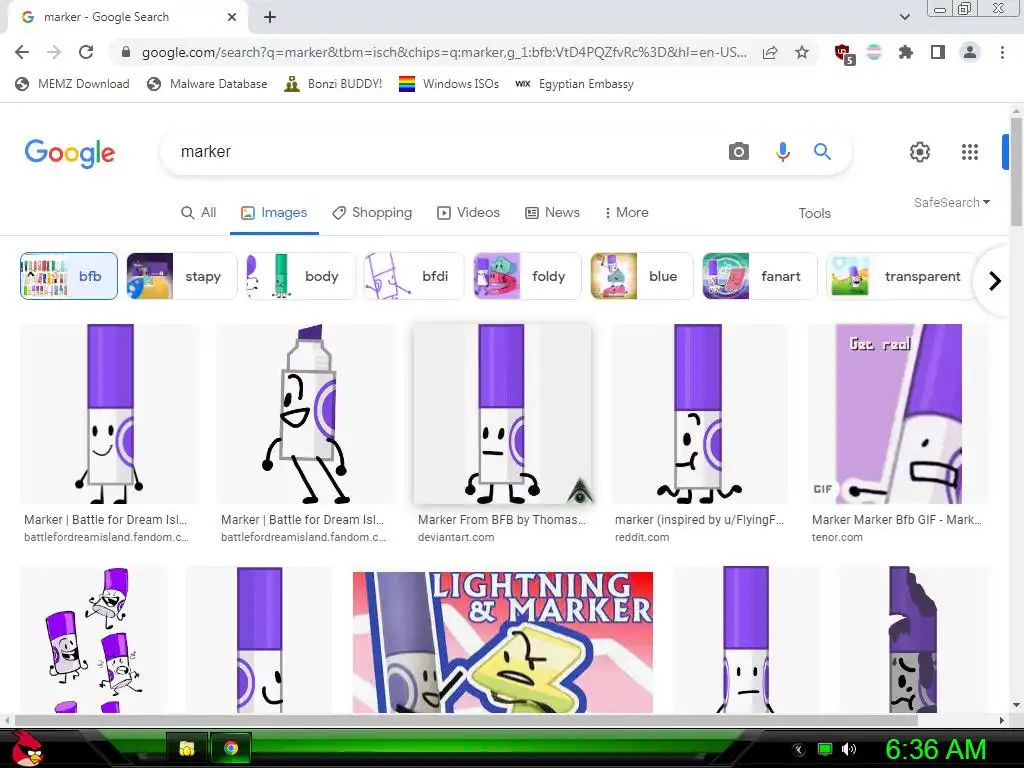The width and height of the screenshot is (1024, 768).
Task: Expand the More search options menu
Action: click(626, 212)
